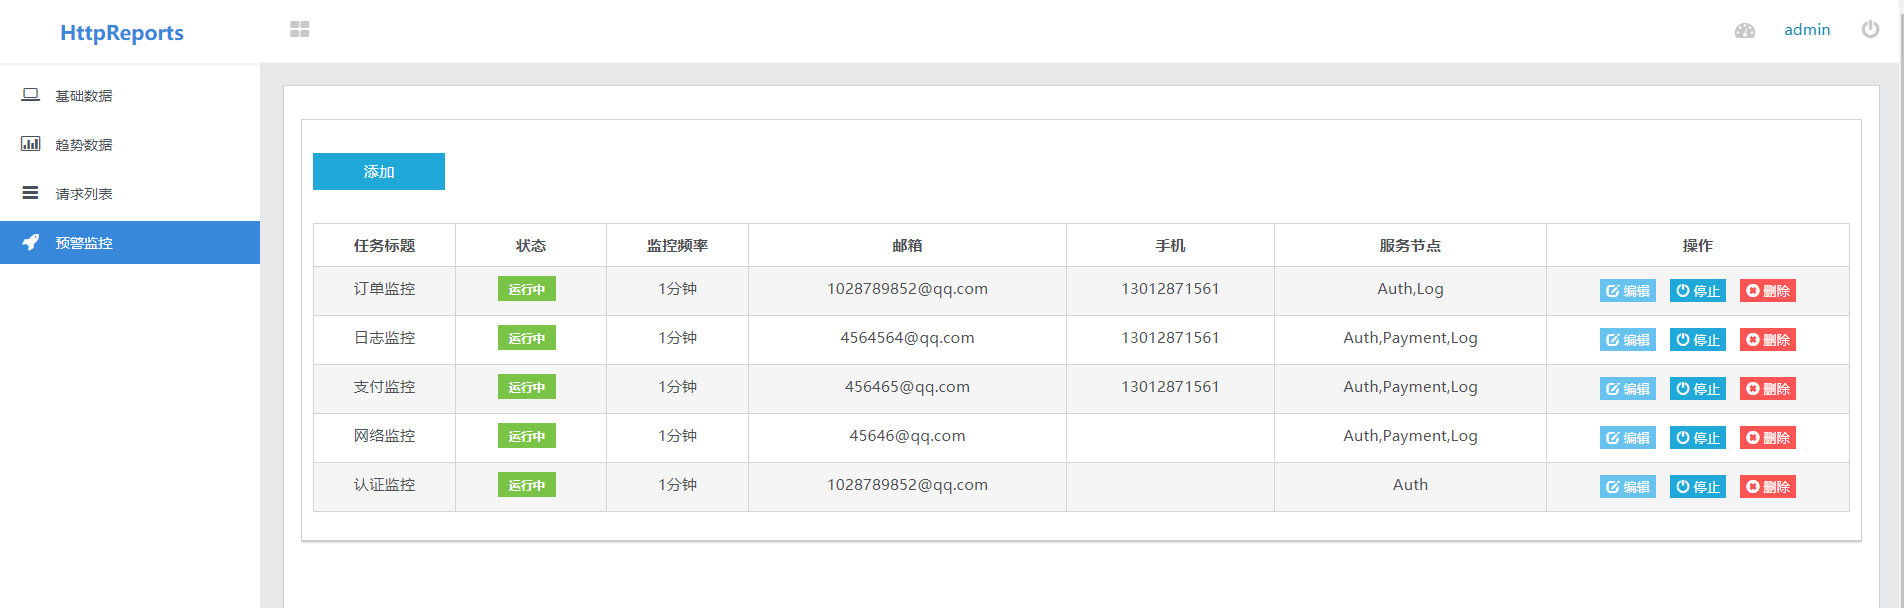The image size is (1904, 608).
Task: Click the 请求列表 list icon
Action: click(x=31, y=193)
